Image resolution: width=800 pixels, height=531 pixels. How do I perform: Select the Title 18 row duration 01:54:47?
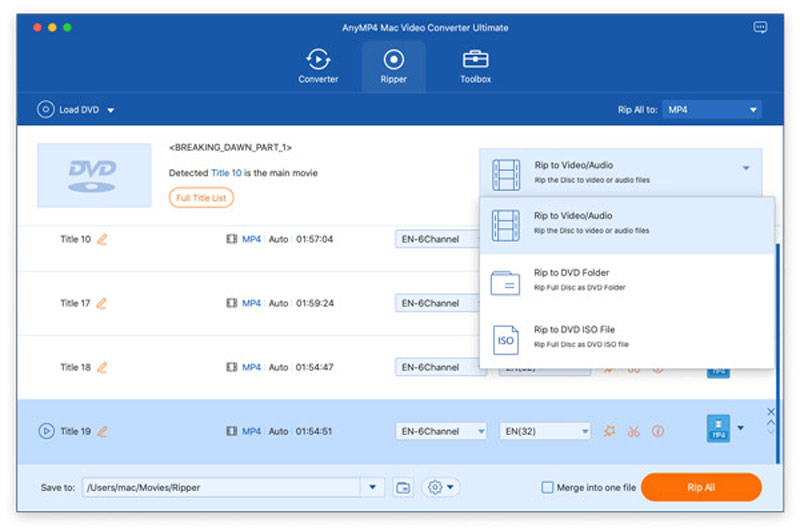point(314,367)
